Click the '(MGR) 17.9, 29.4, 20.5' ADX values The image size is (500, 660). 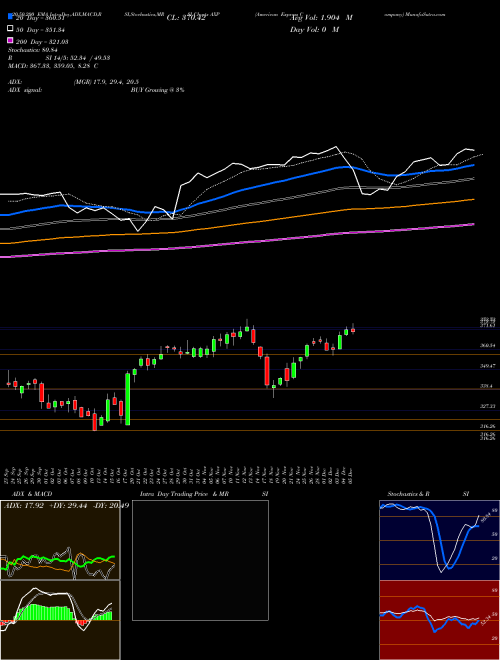106,82
